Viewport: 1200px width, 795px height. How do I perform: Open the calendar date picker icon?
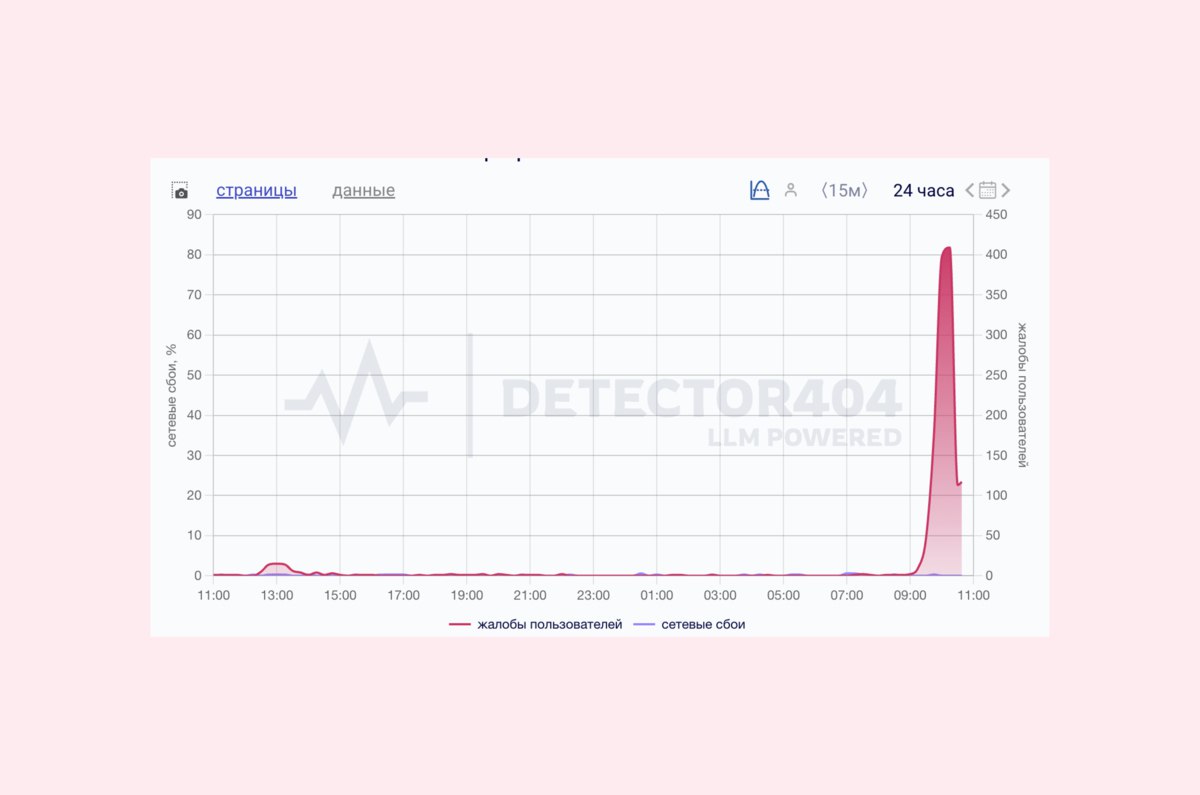point(988,190)
